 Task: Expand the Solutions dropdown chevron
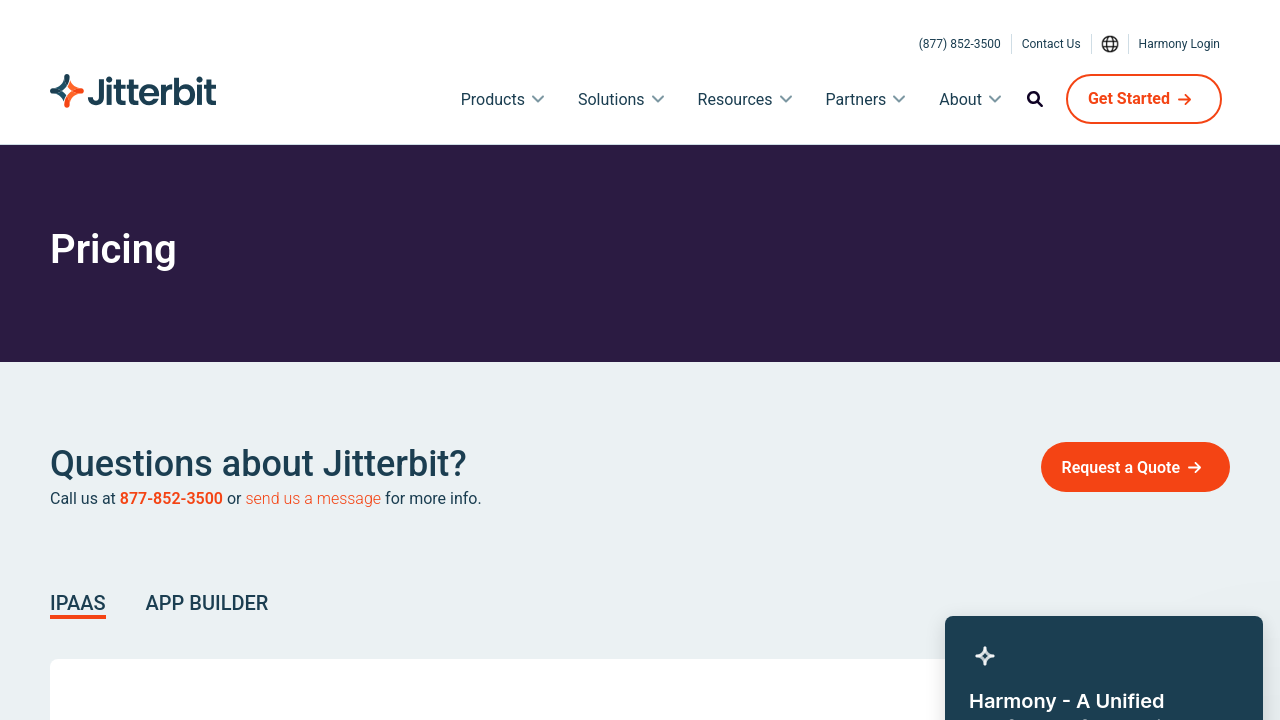[x=658, y=99]
